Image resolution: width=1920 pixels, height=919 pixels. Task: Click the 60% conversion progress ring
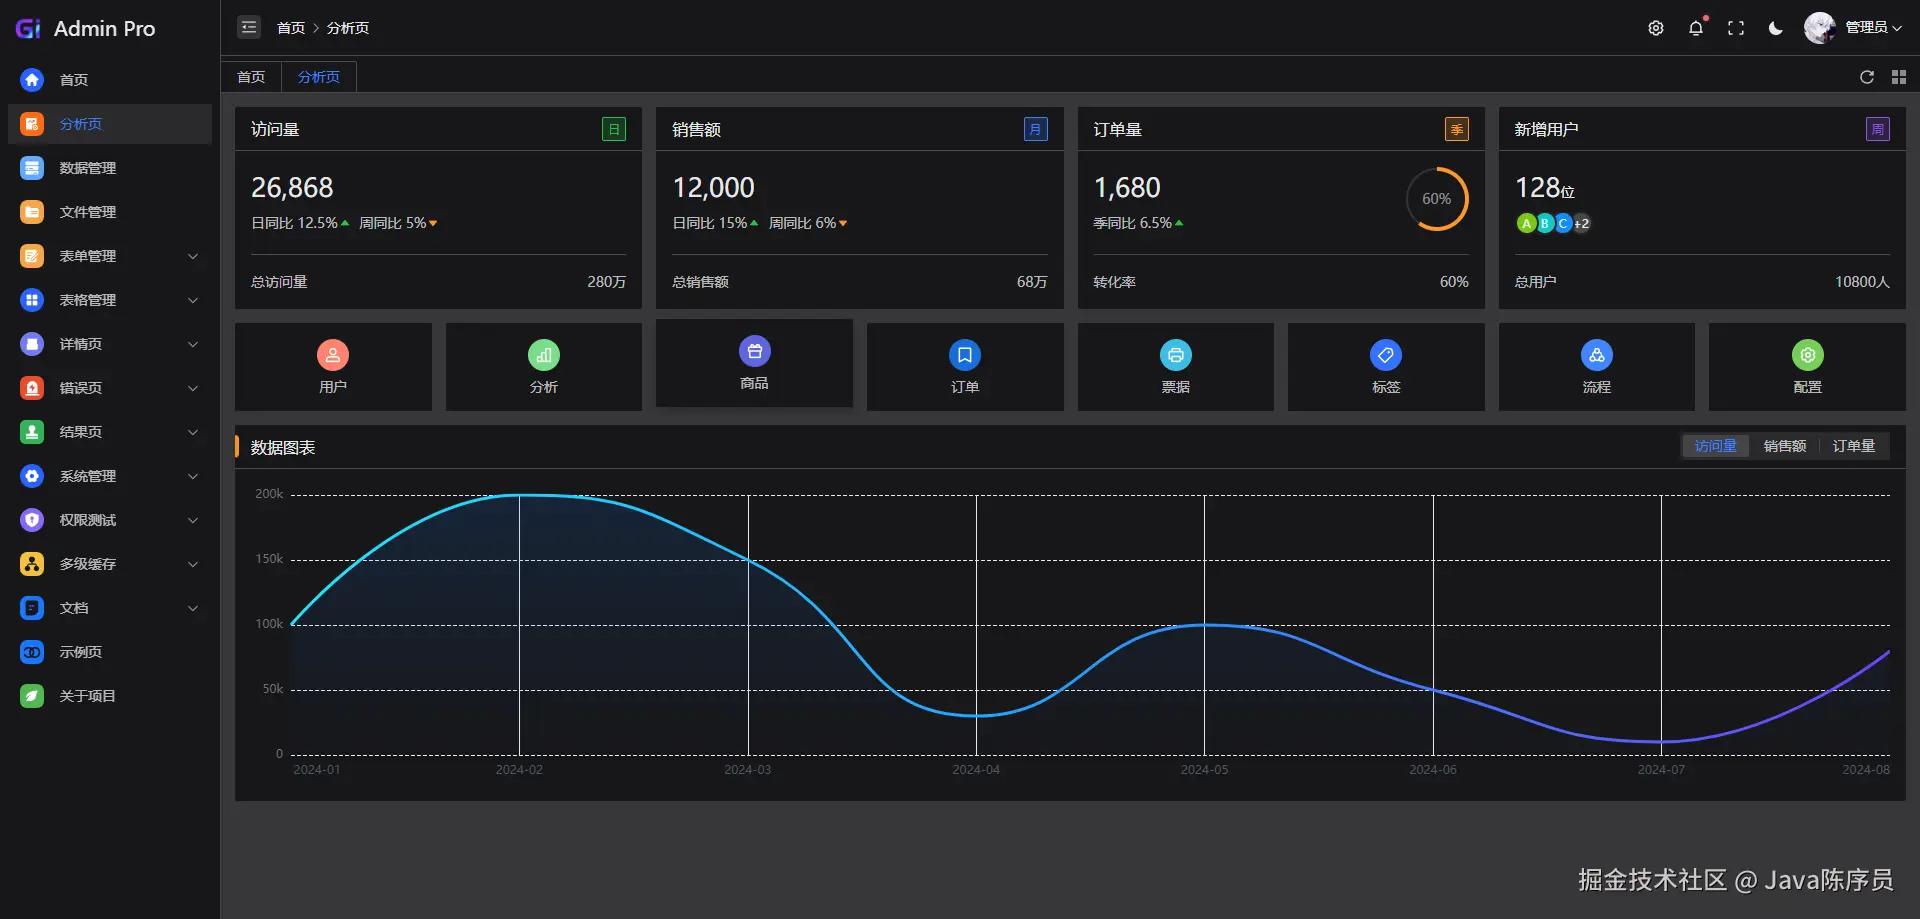tap(1437, 199)
